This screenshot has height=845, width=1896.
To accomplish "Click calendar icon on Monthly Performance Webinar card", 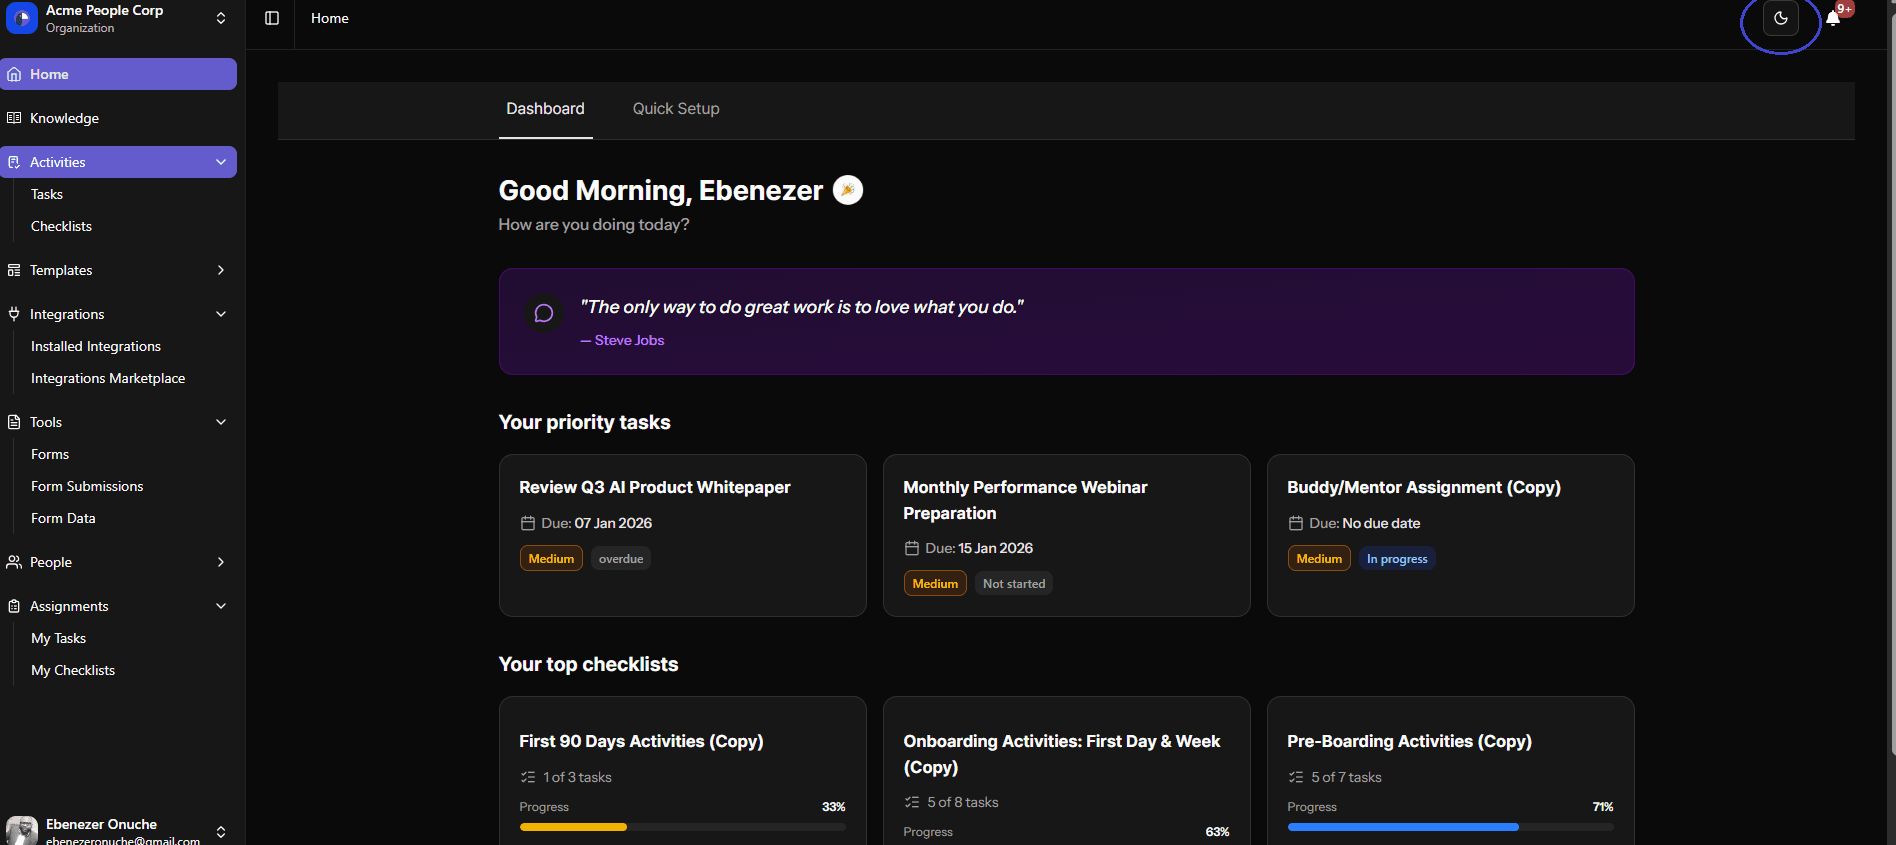I will (x=912, y=548).
